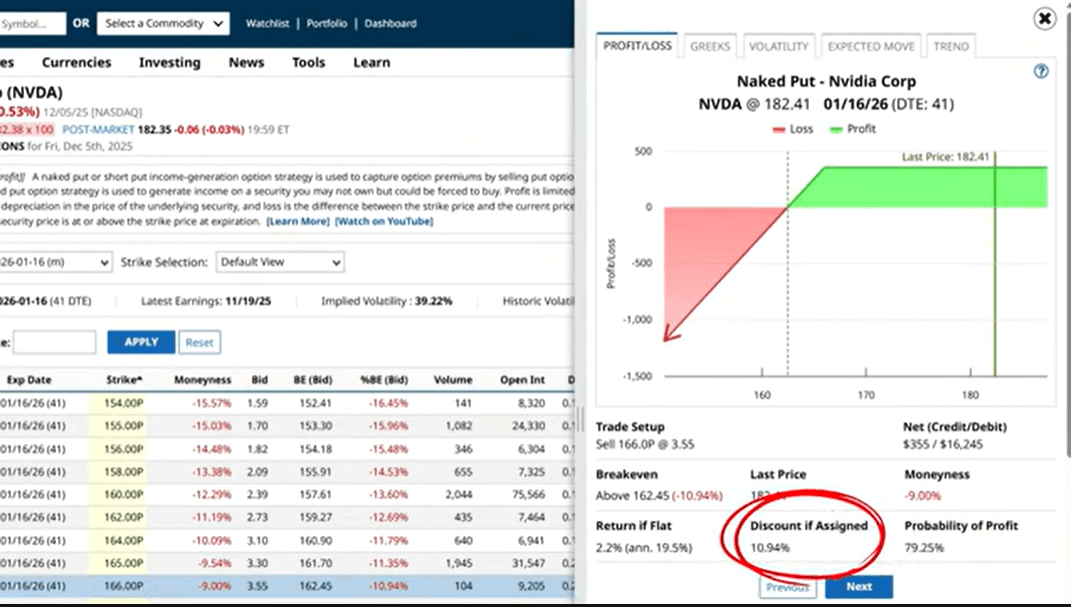Viewport: 1071px width, 607px height.
Task: Click the APPLY button
Action: coord(140,341)
